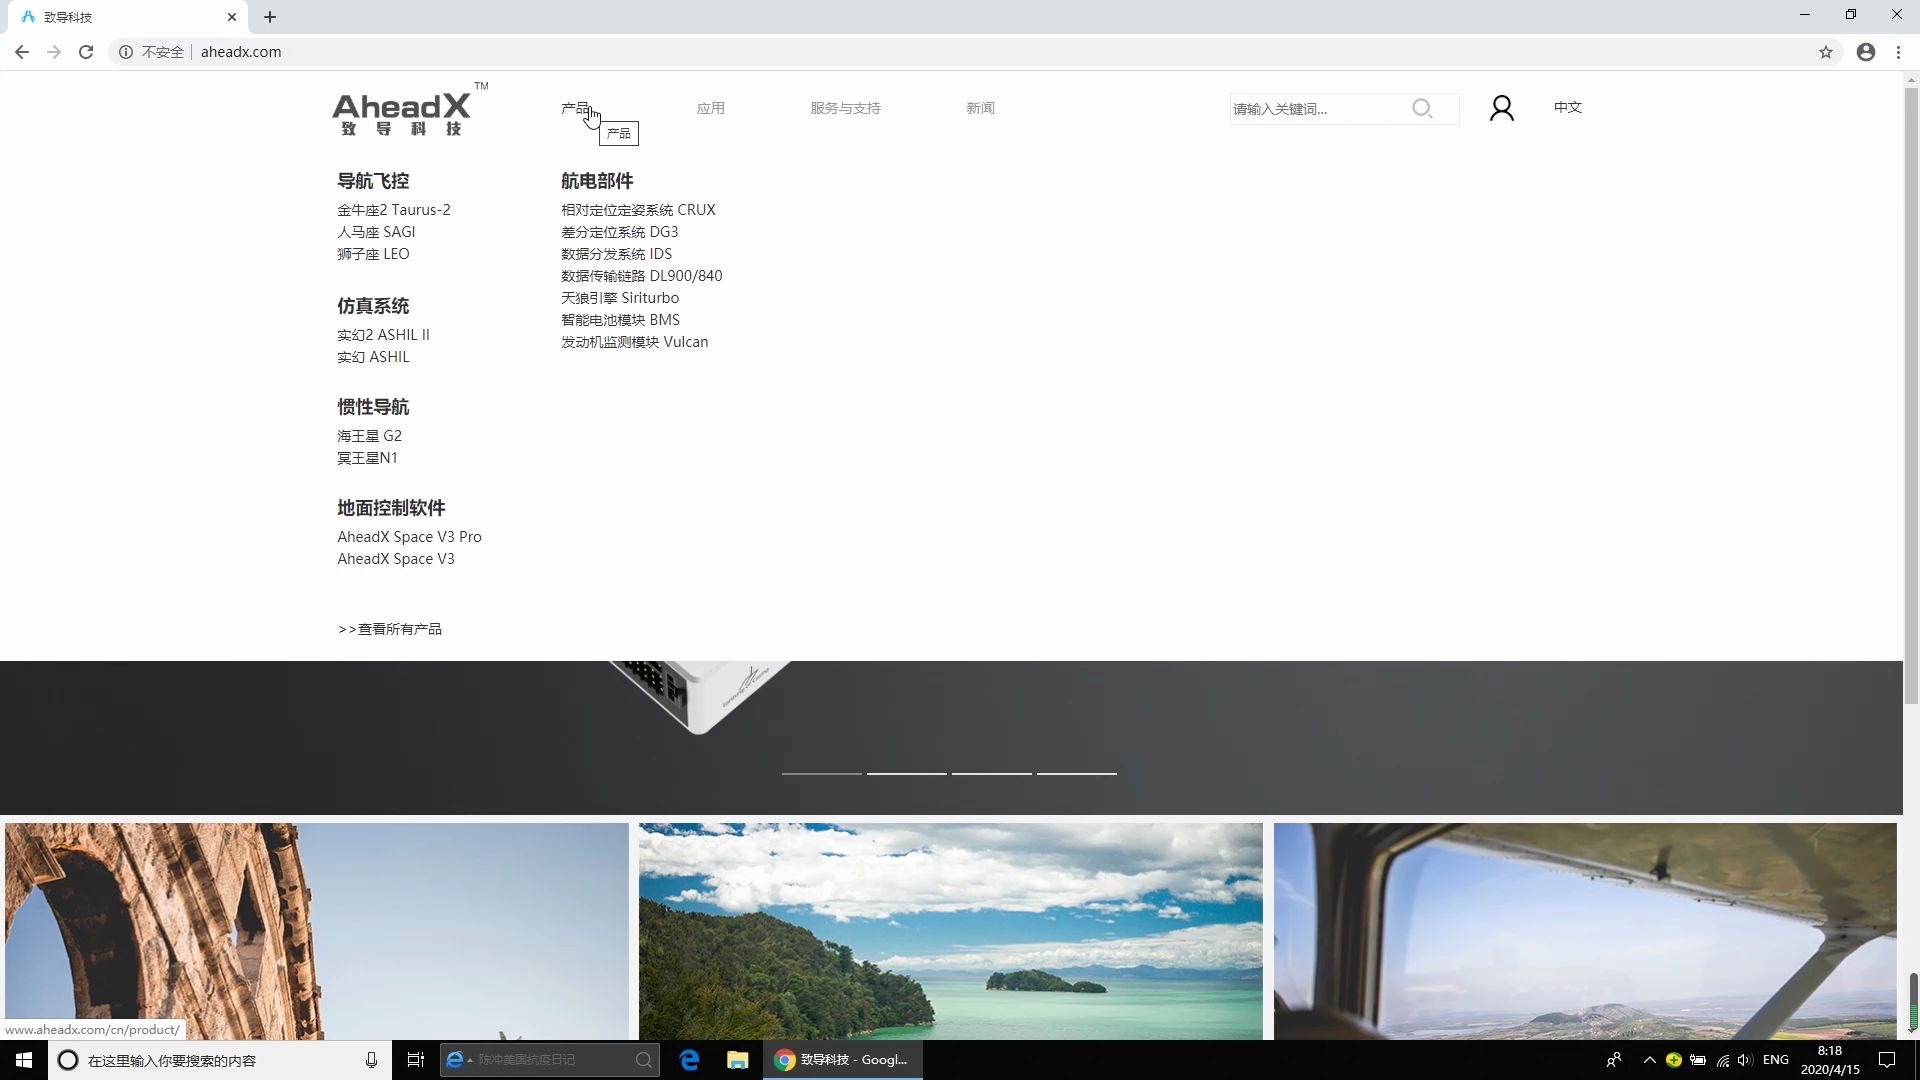Select the first carousel slide indicator
Screen dimensions: 1920x1080
821,773
